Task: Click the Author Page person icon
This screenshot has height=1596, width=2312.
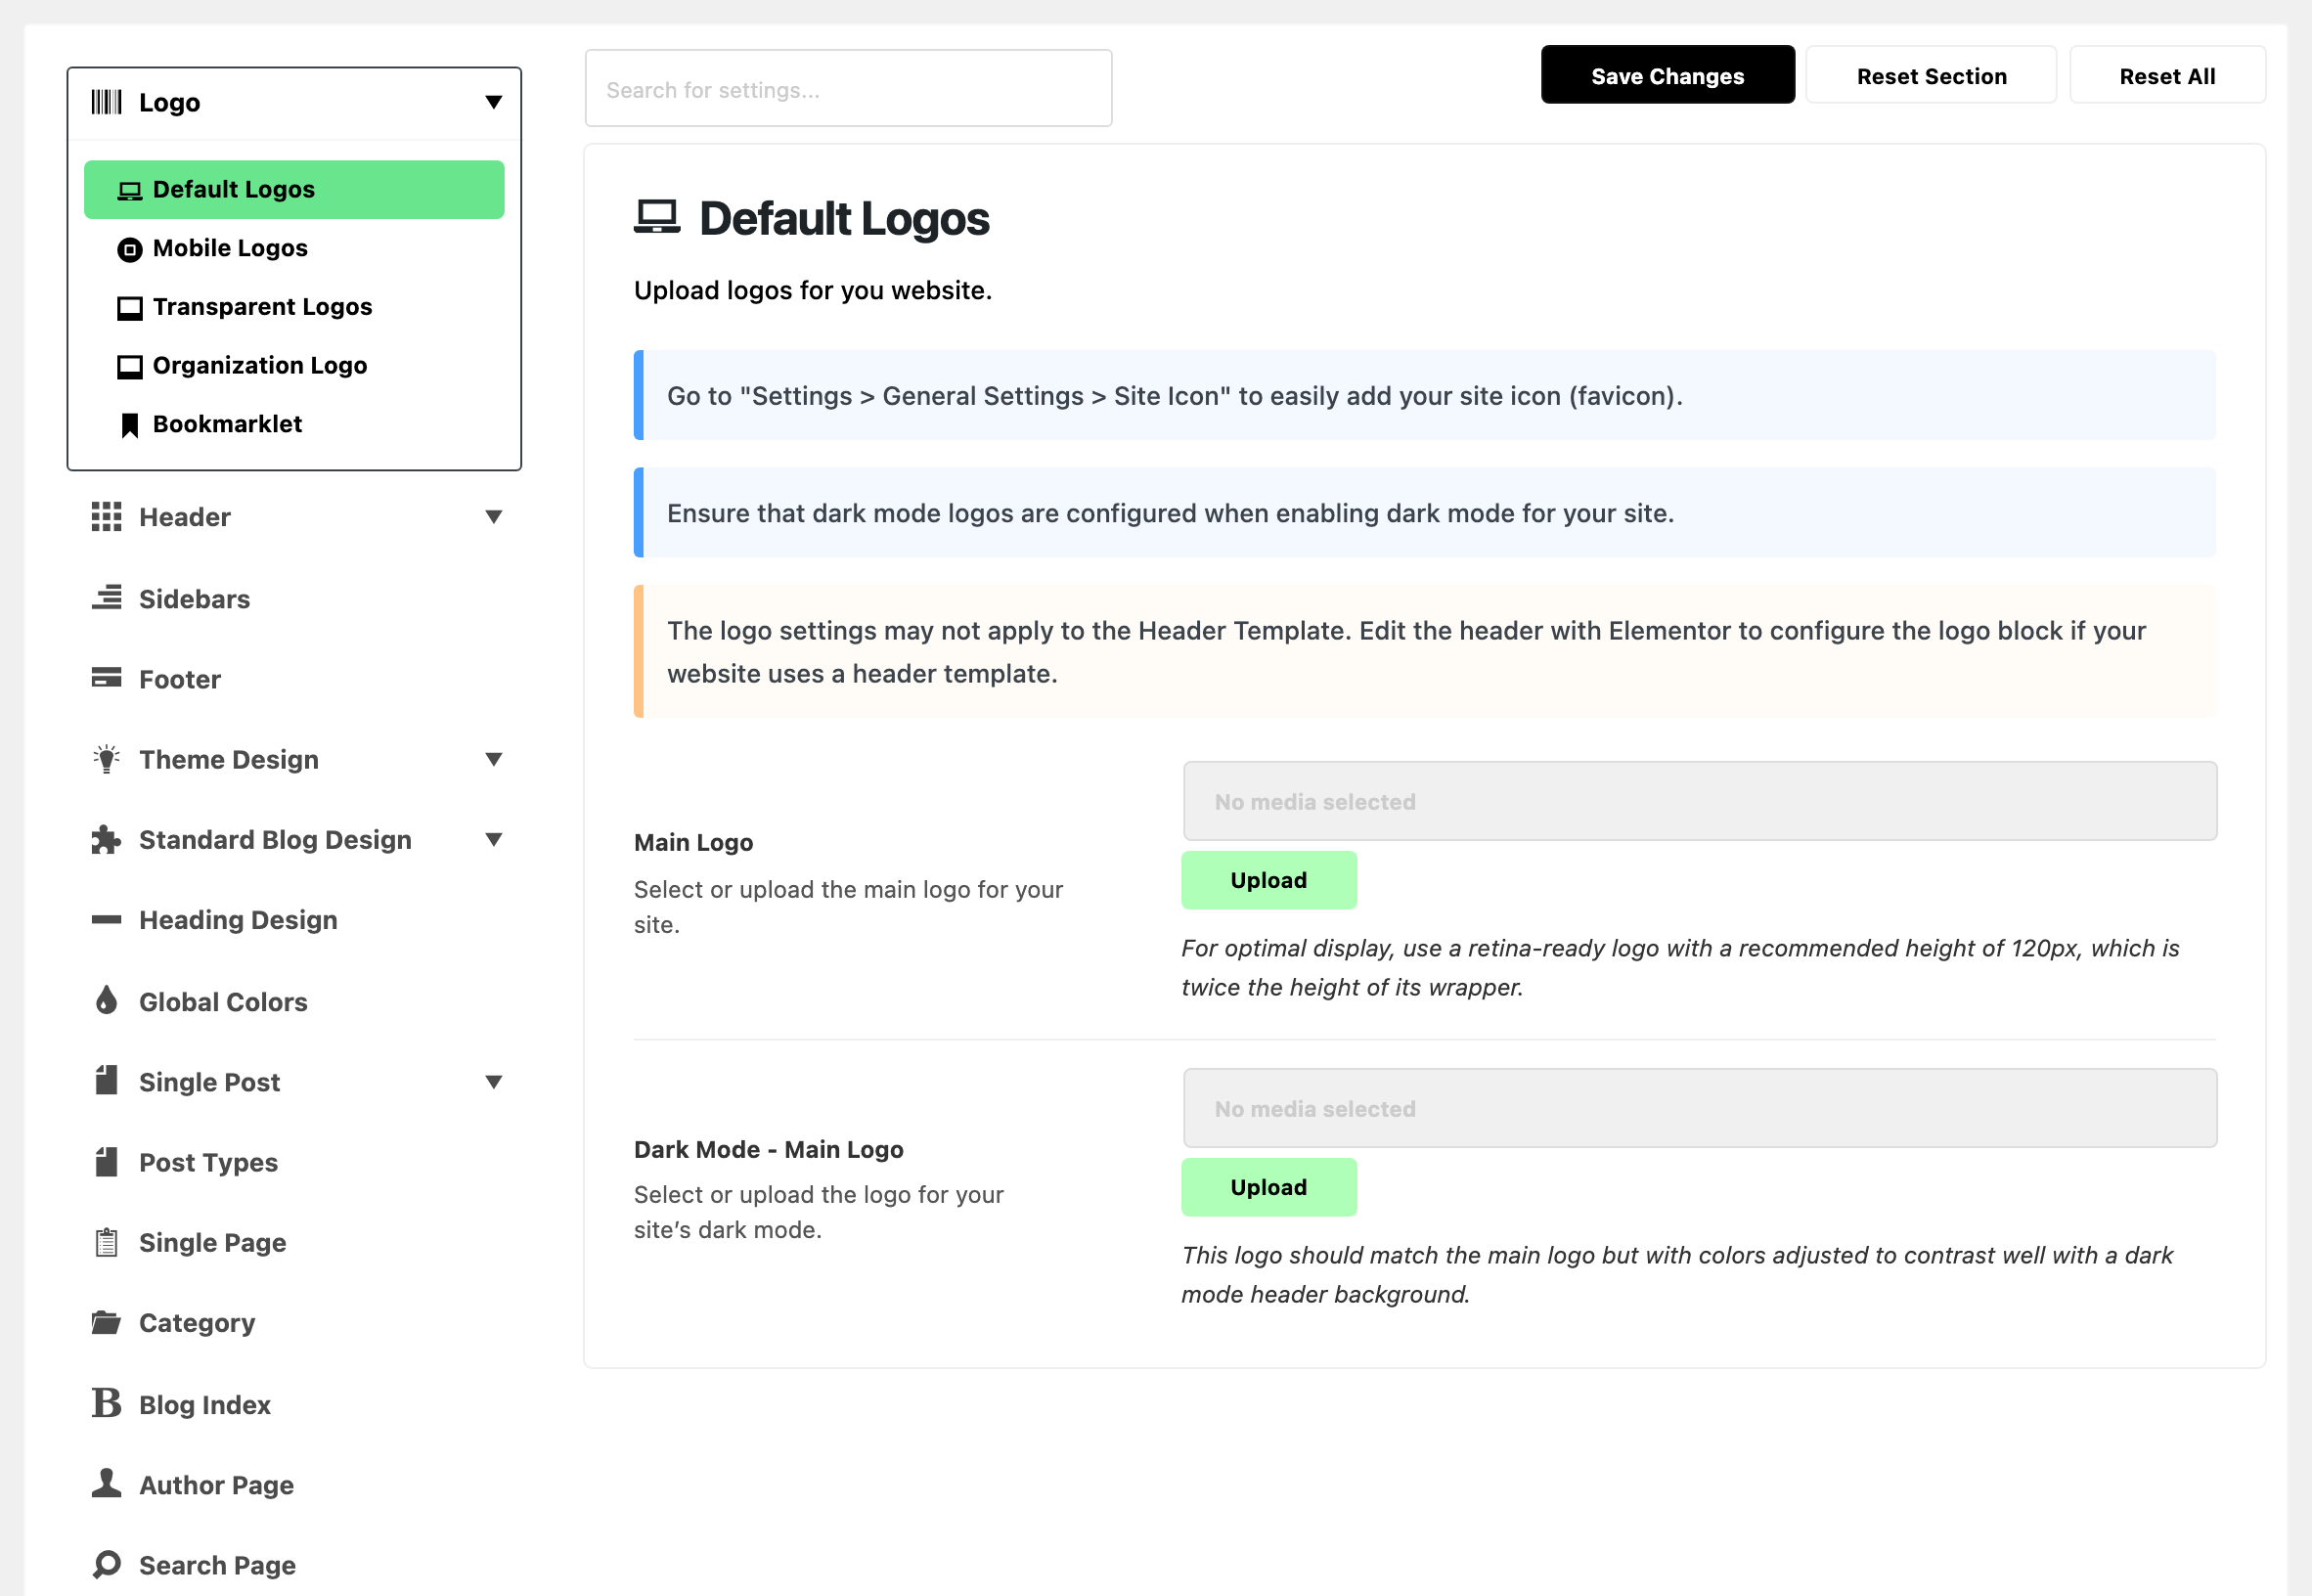Action: tap(106, 1483)
